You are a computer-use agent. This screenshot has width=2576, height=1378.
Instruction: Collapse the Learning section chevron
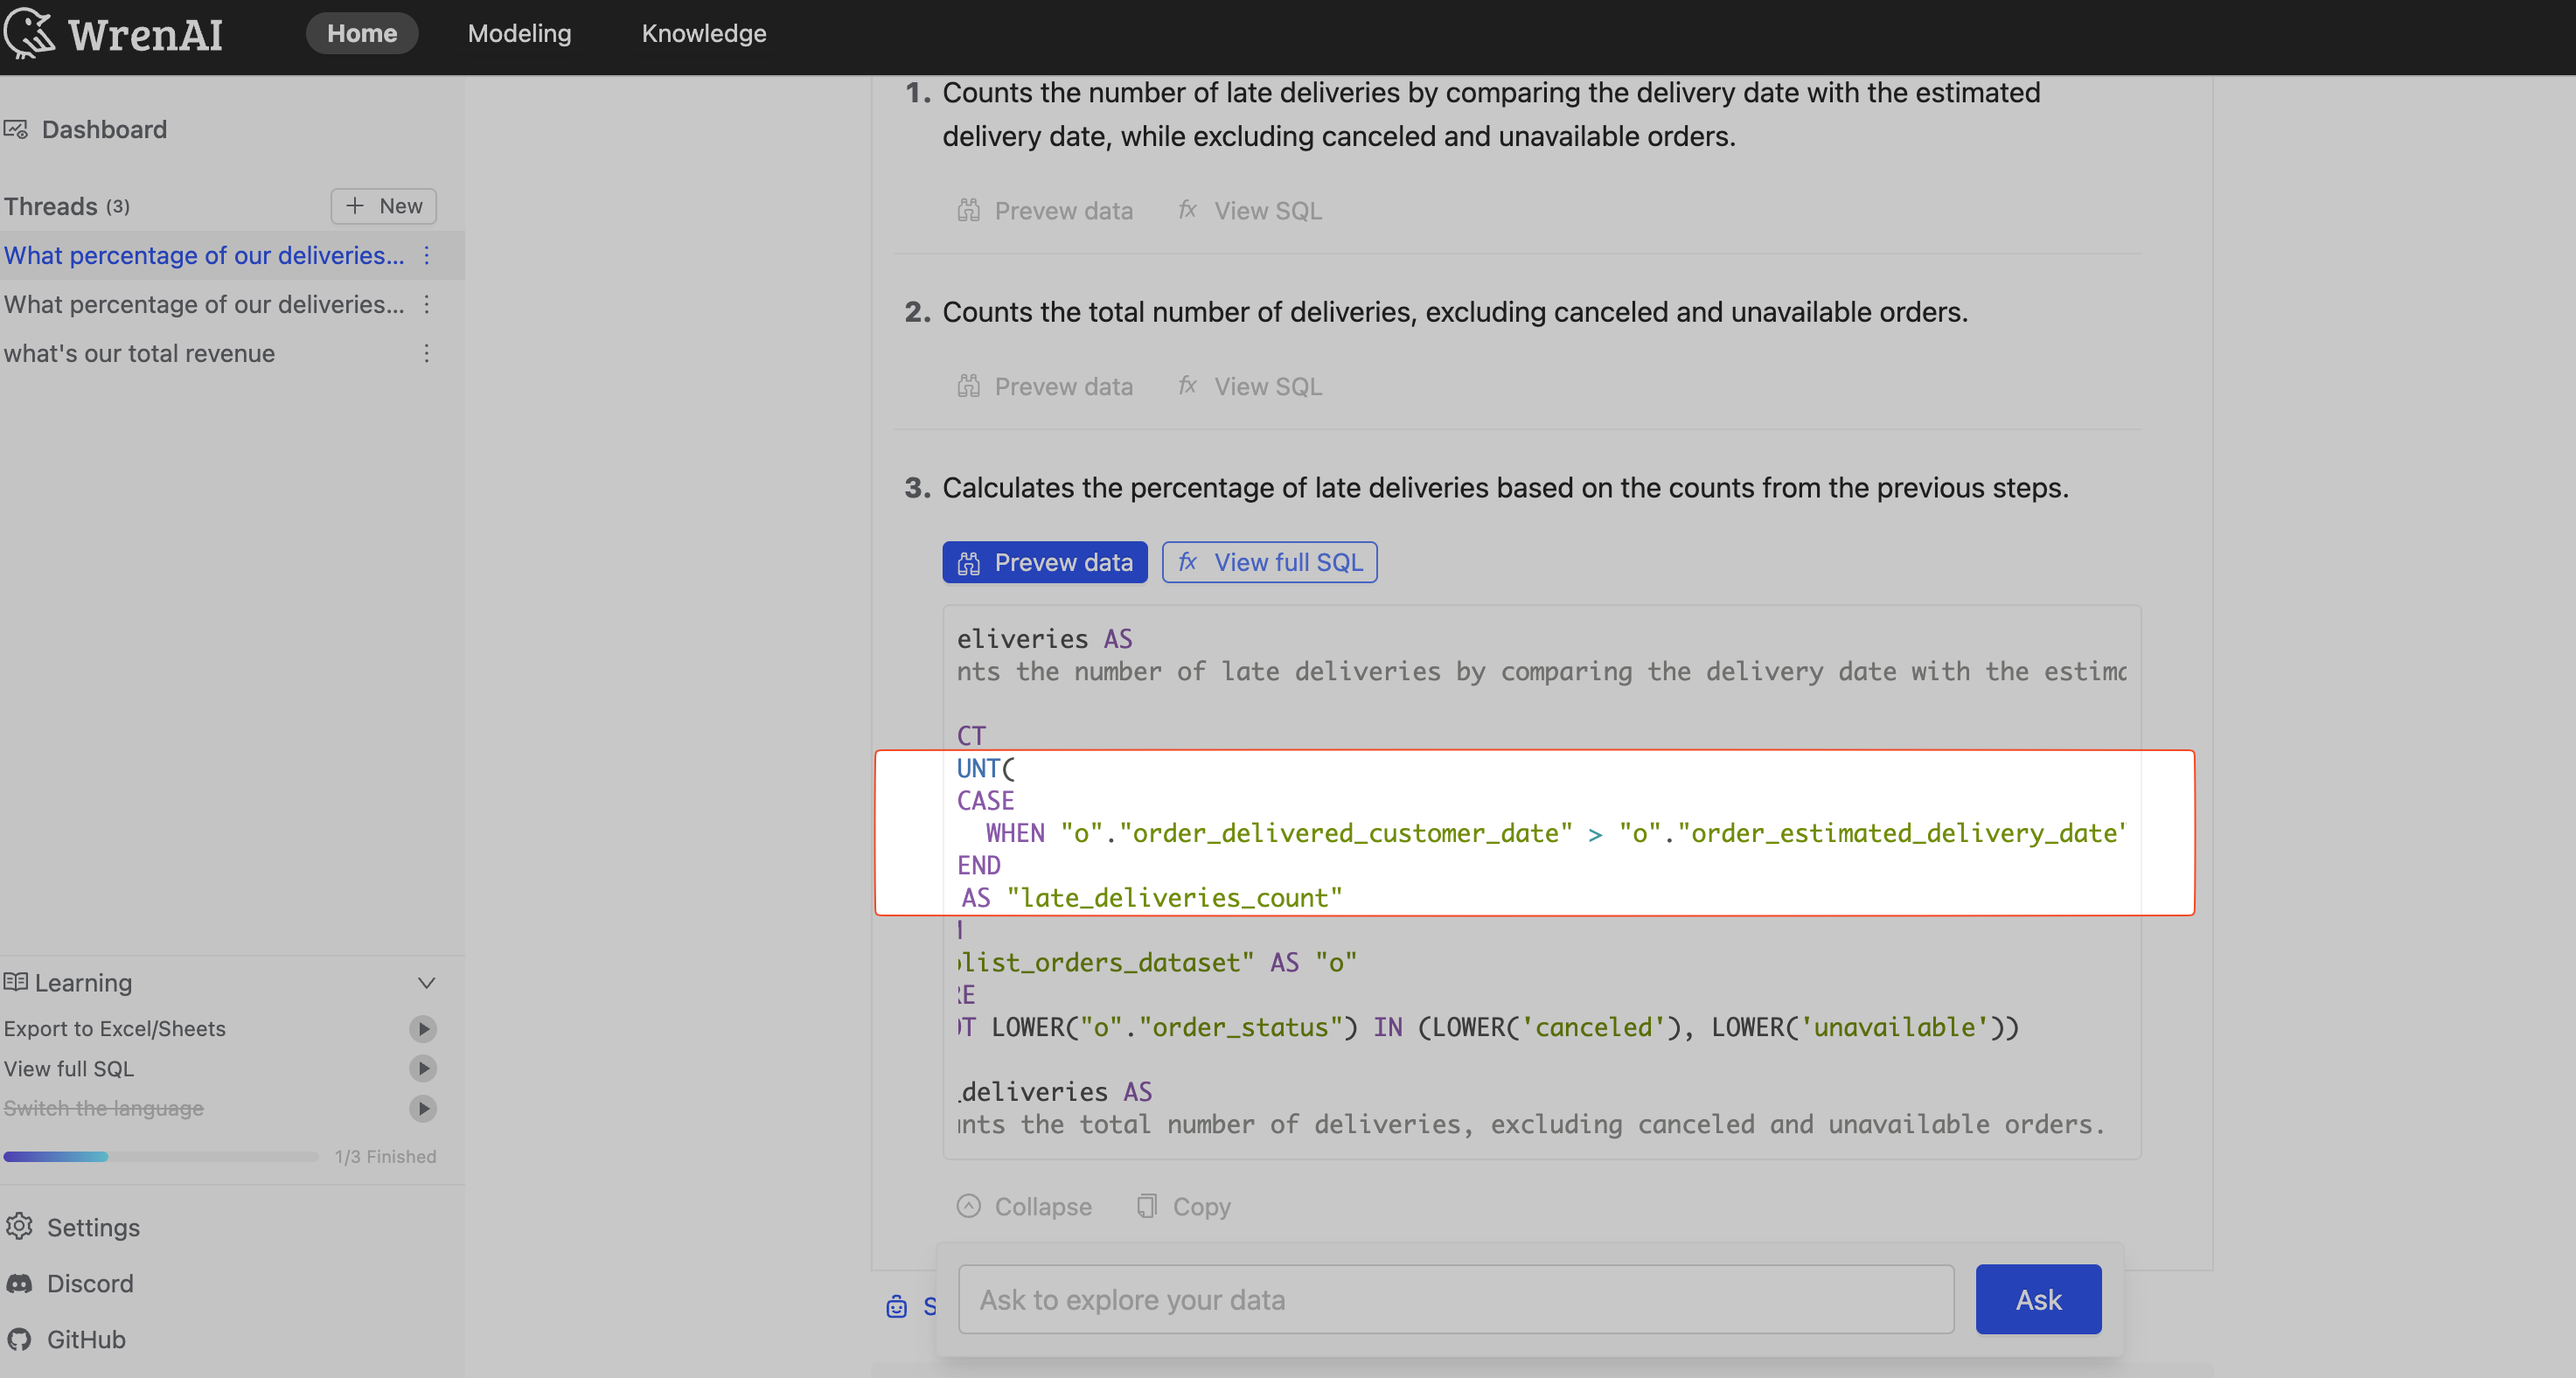tap(427, 983)
